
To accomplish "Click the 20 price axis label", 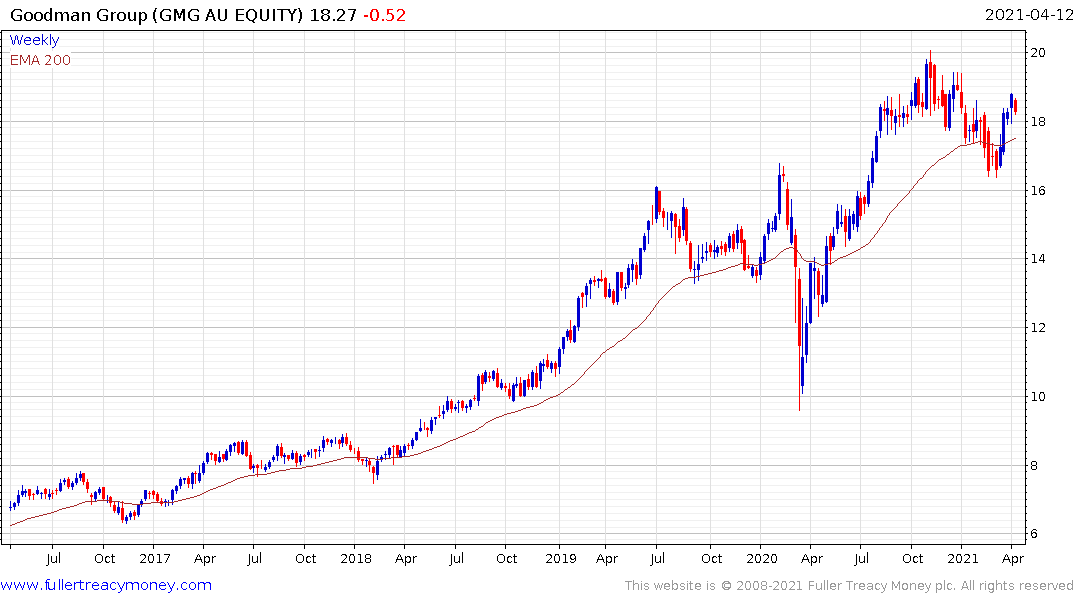I will click(1037, 53).
